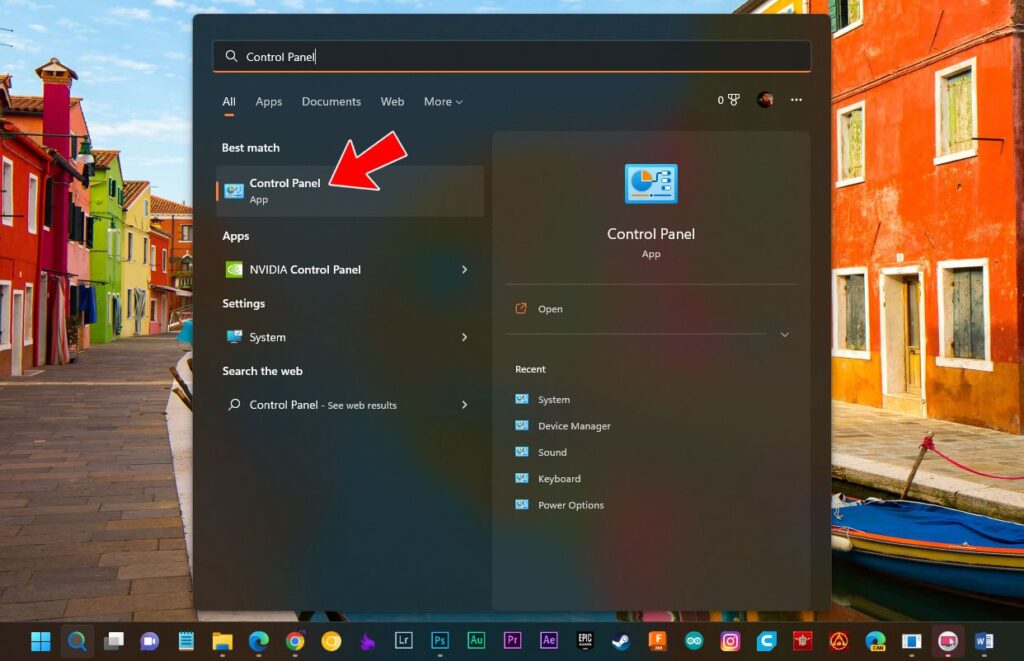The width and height of the screenshot is (1024, 661).
Task: Launch Arduino IDE from the taskbar
Action: (694, 641)
